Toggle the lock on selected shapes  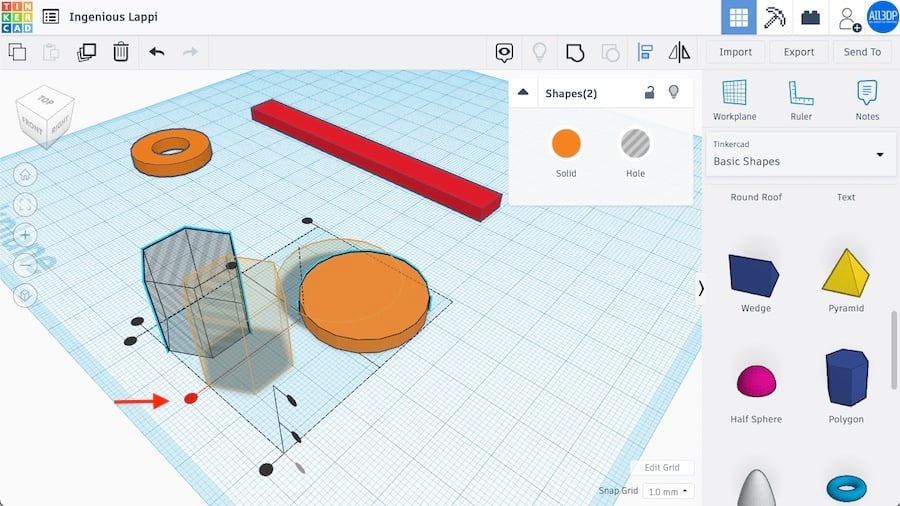(649, 93)
